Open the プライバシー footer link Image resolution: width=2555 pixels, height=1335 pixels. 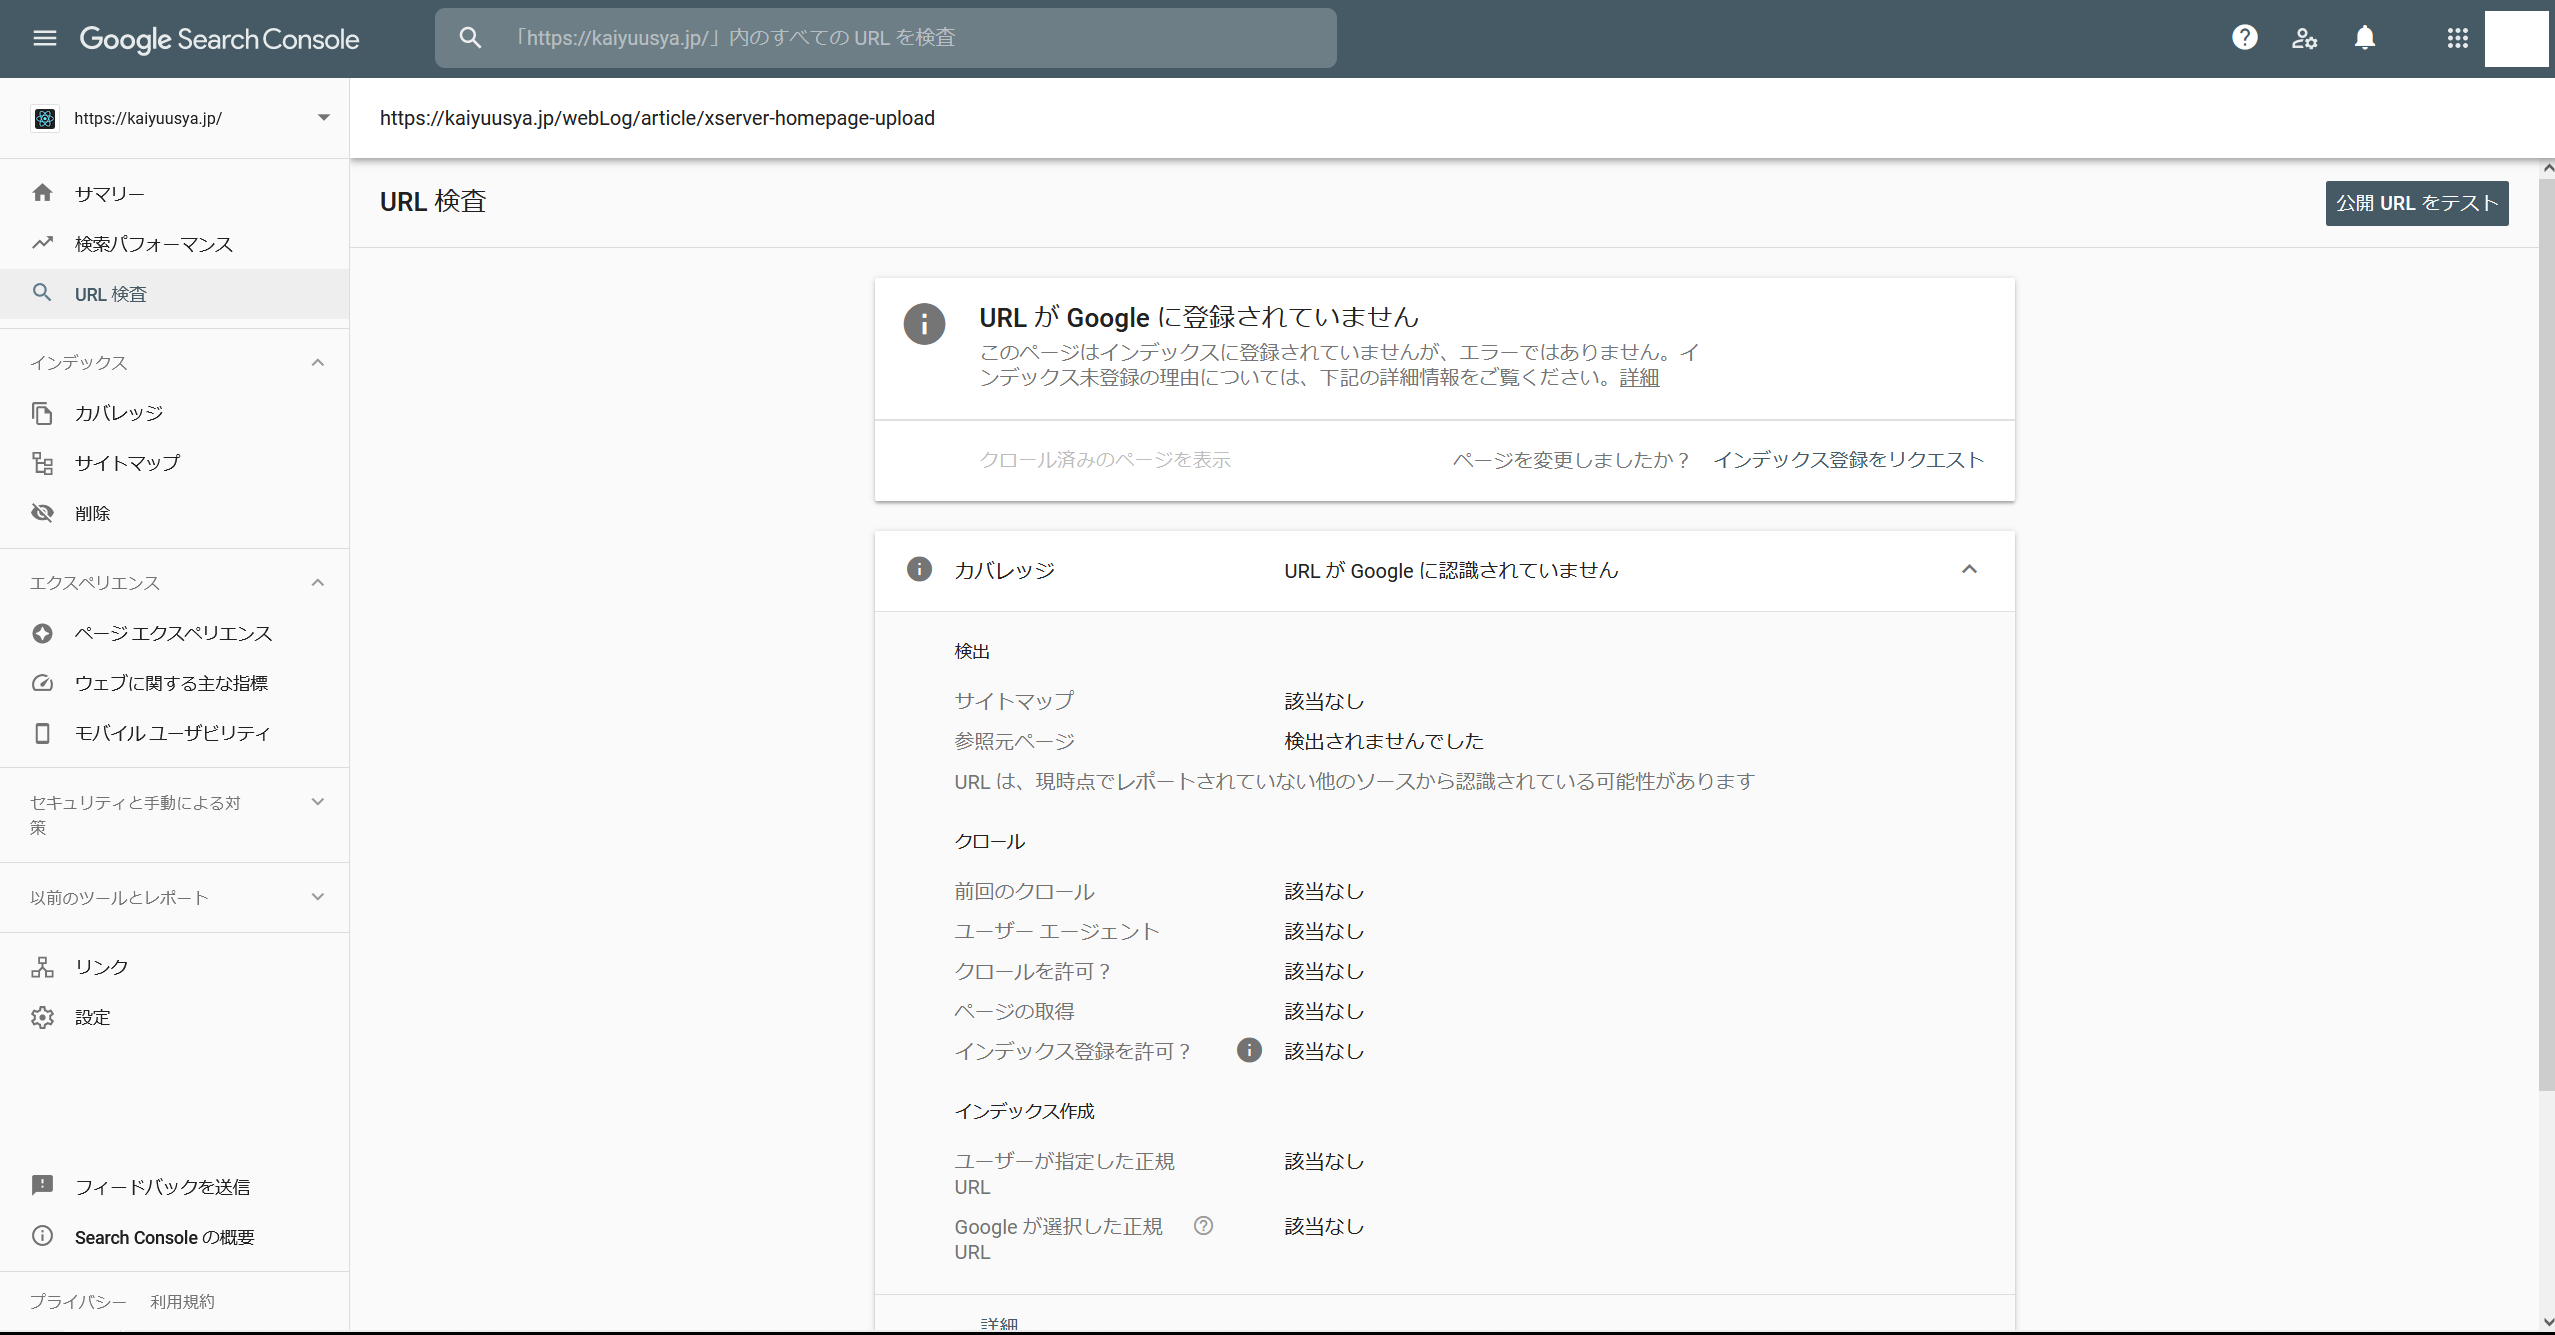pos(78,1301)
